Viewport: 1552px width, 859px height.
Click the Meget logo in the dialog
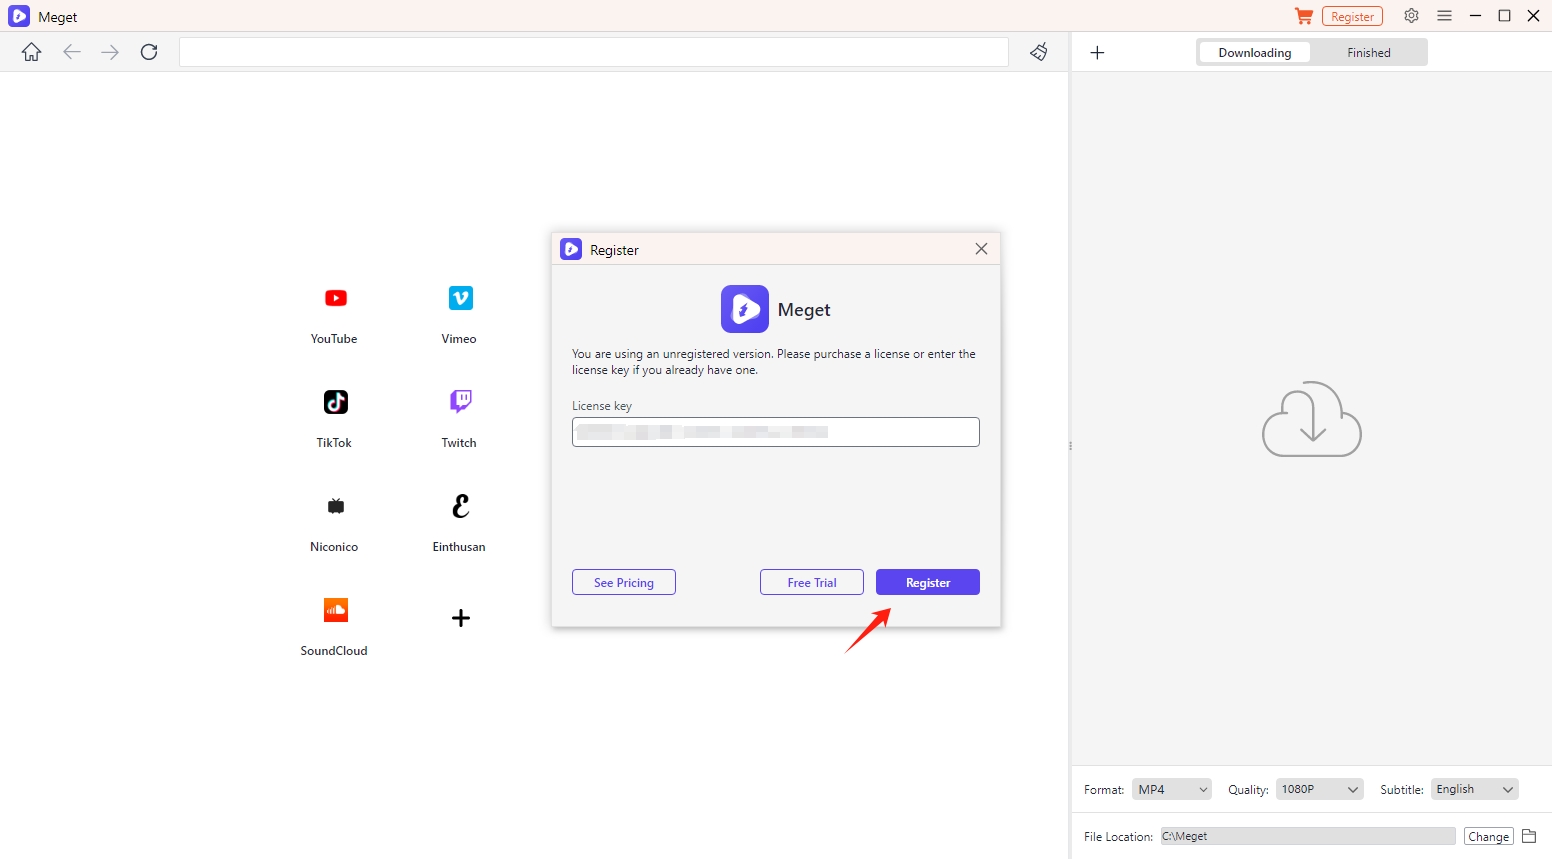click(x=745, y=309)
